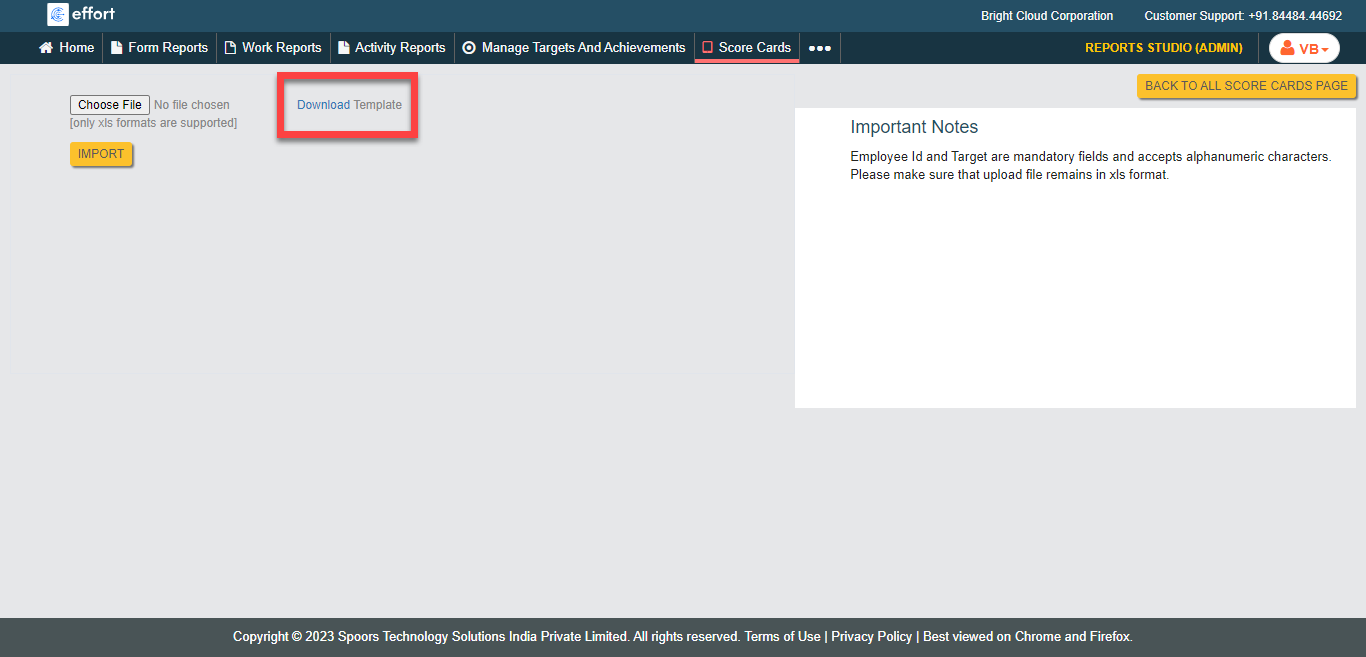Click the effort logo icon
The height and width of the screenshot is (657, 1366).
[x=58, y=15]
